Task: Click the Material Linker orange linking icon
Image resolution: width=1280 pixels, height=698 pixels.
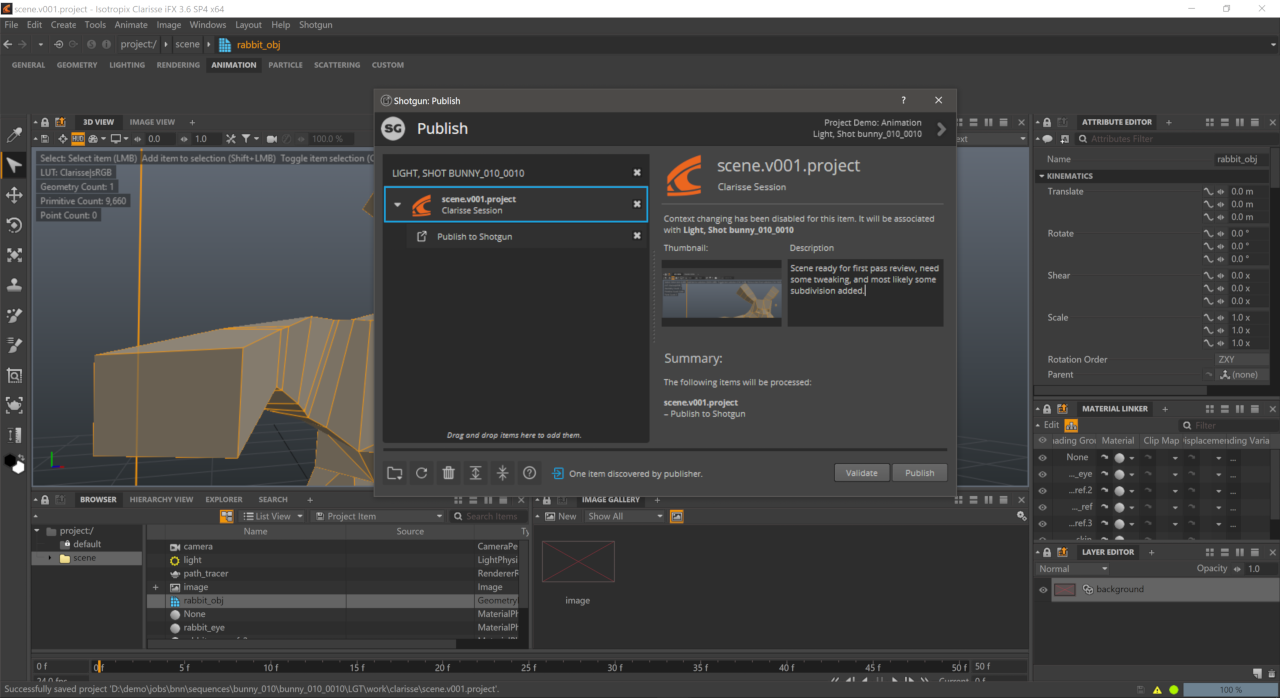Action: [1071, 425]
